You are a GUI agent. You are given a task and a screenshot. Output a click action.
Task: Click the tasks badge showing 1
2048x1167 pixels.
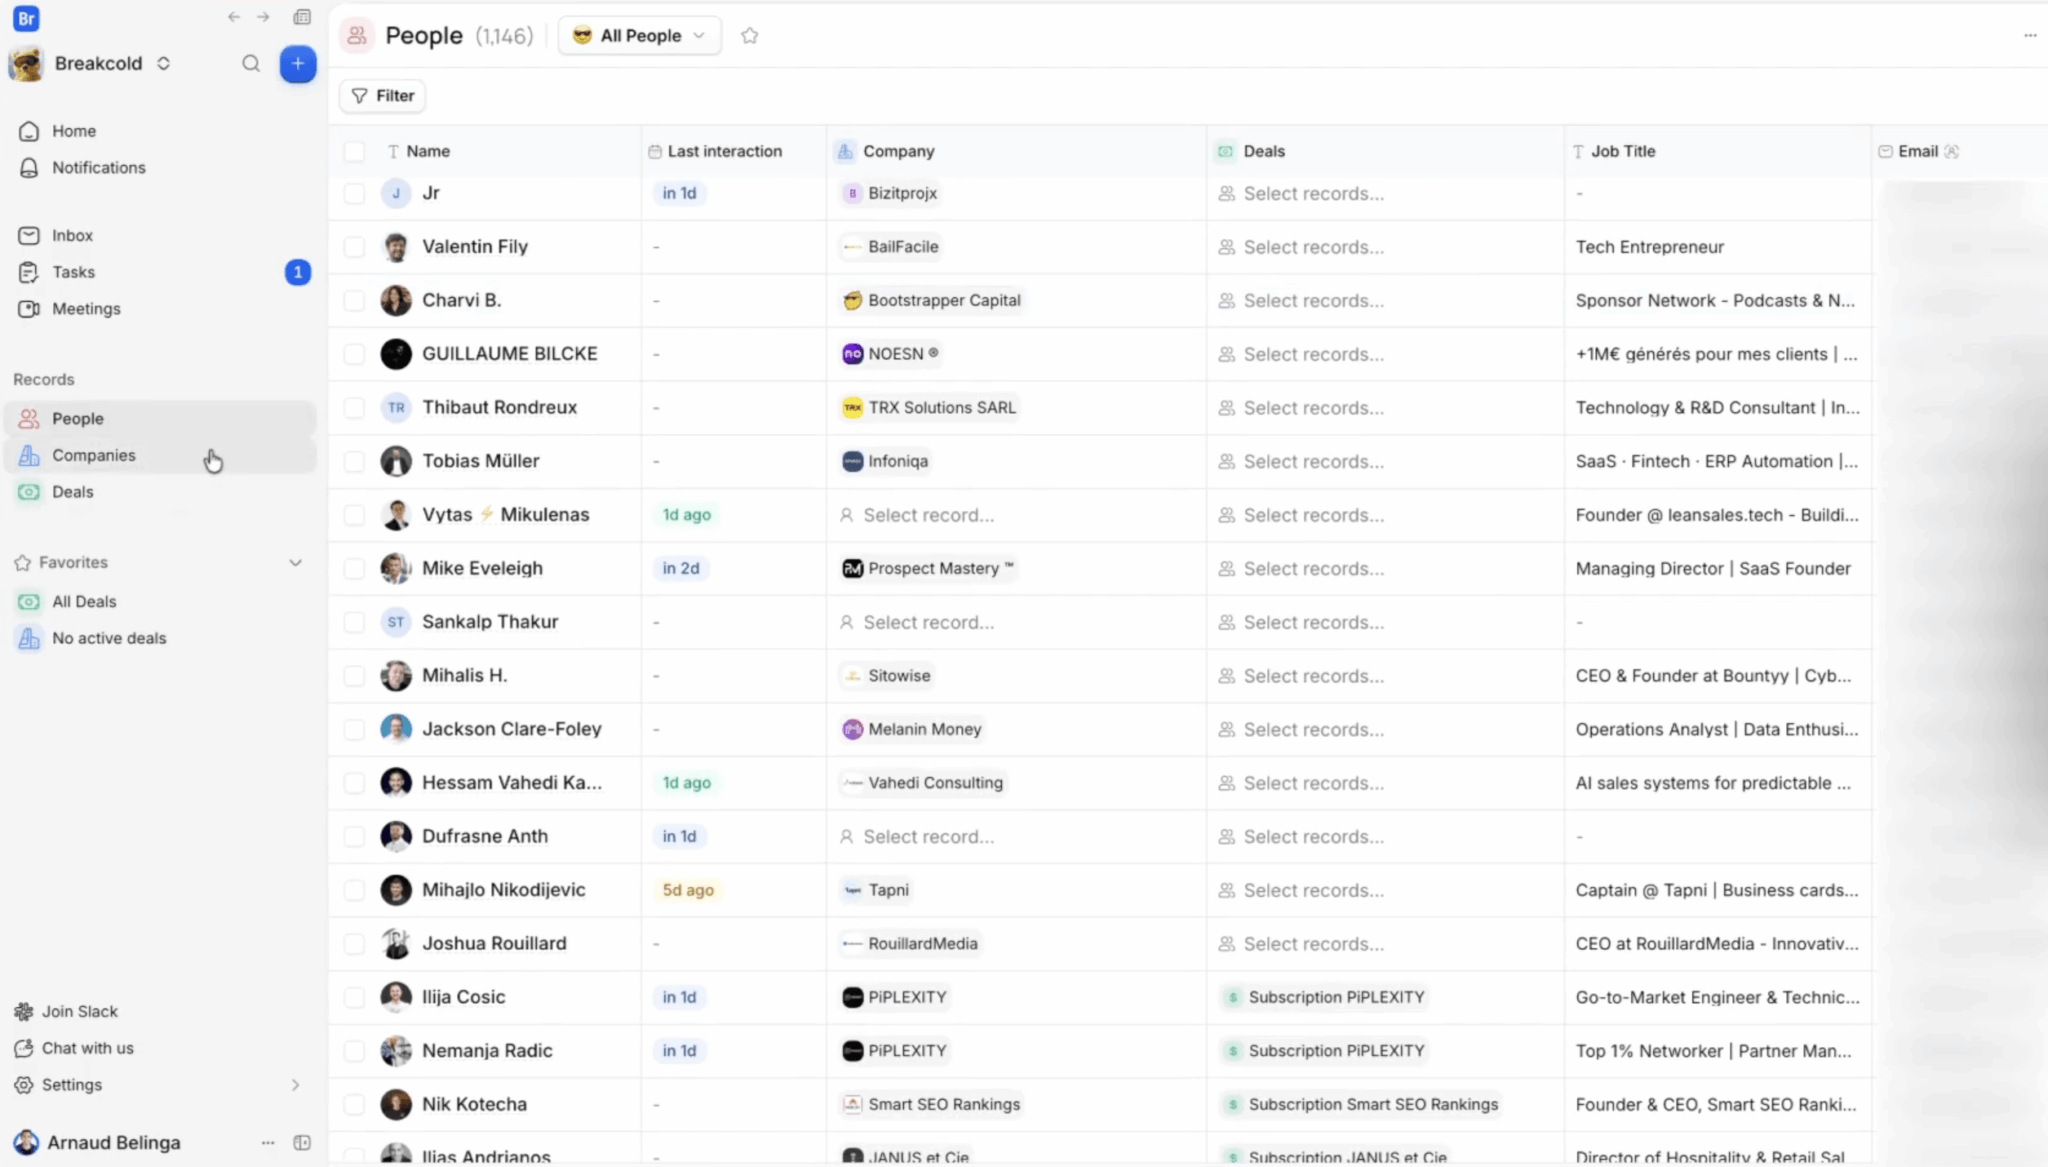point(297,272)
